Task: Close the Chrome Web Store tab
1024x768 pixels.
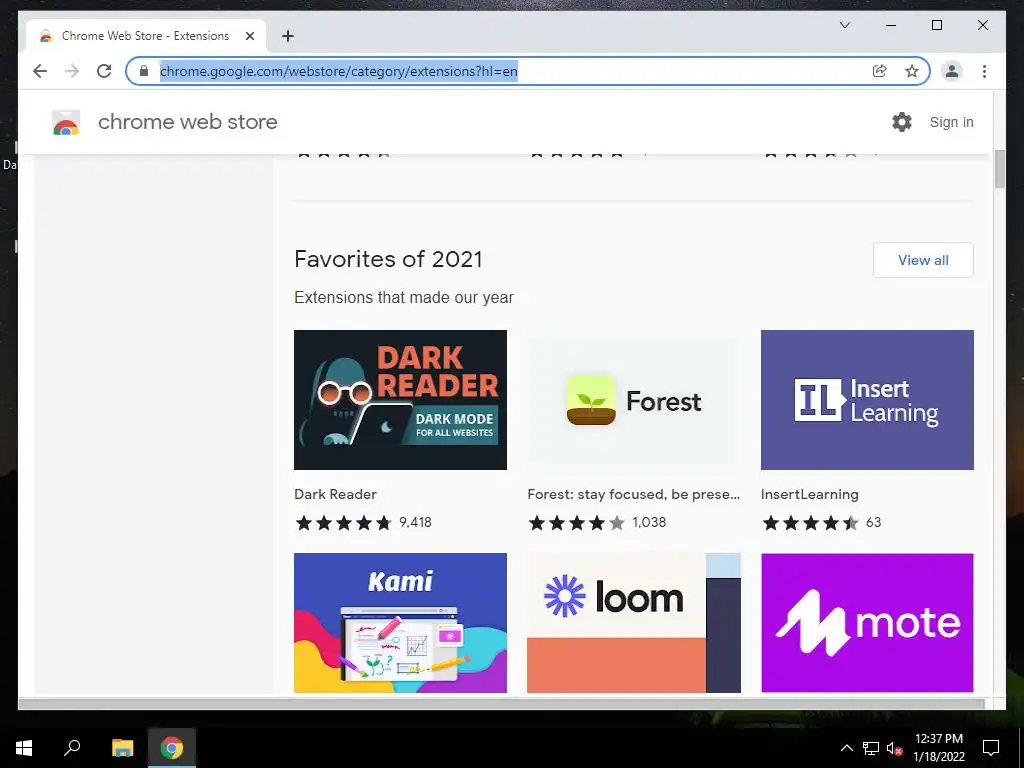Action: point(249,36)
